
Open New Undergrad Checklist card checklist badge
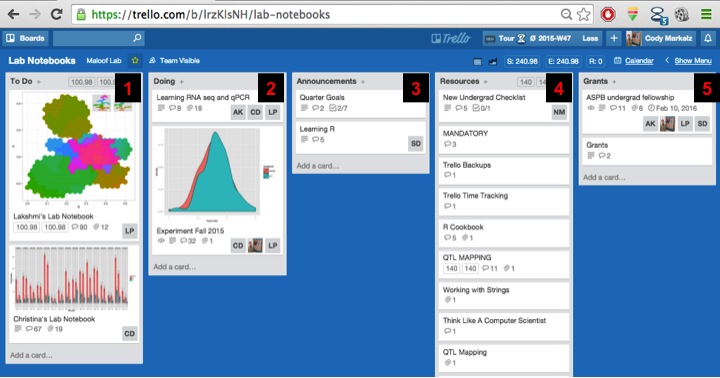(481, 108)
